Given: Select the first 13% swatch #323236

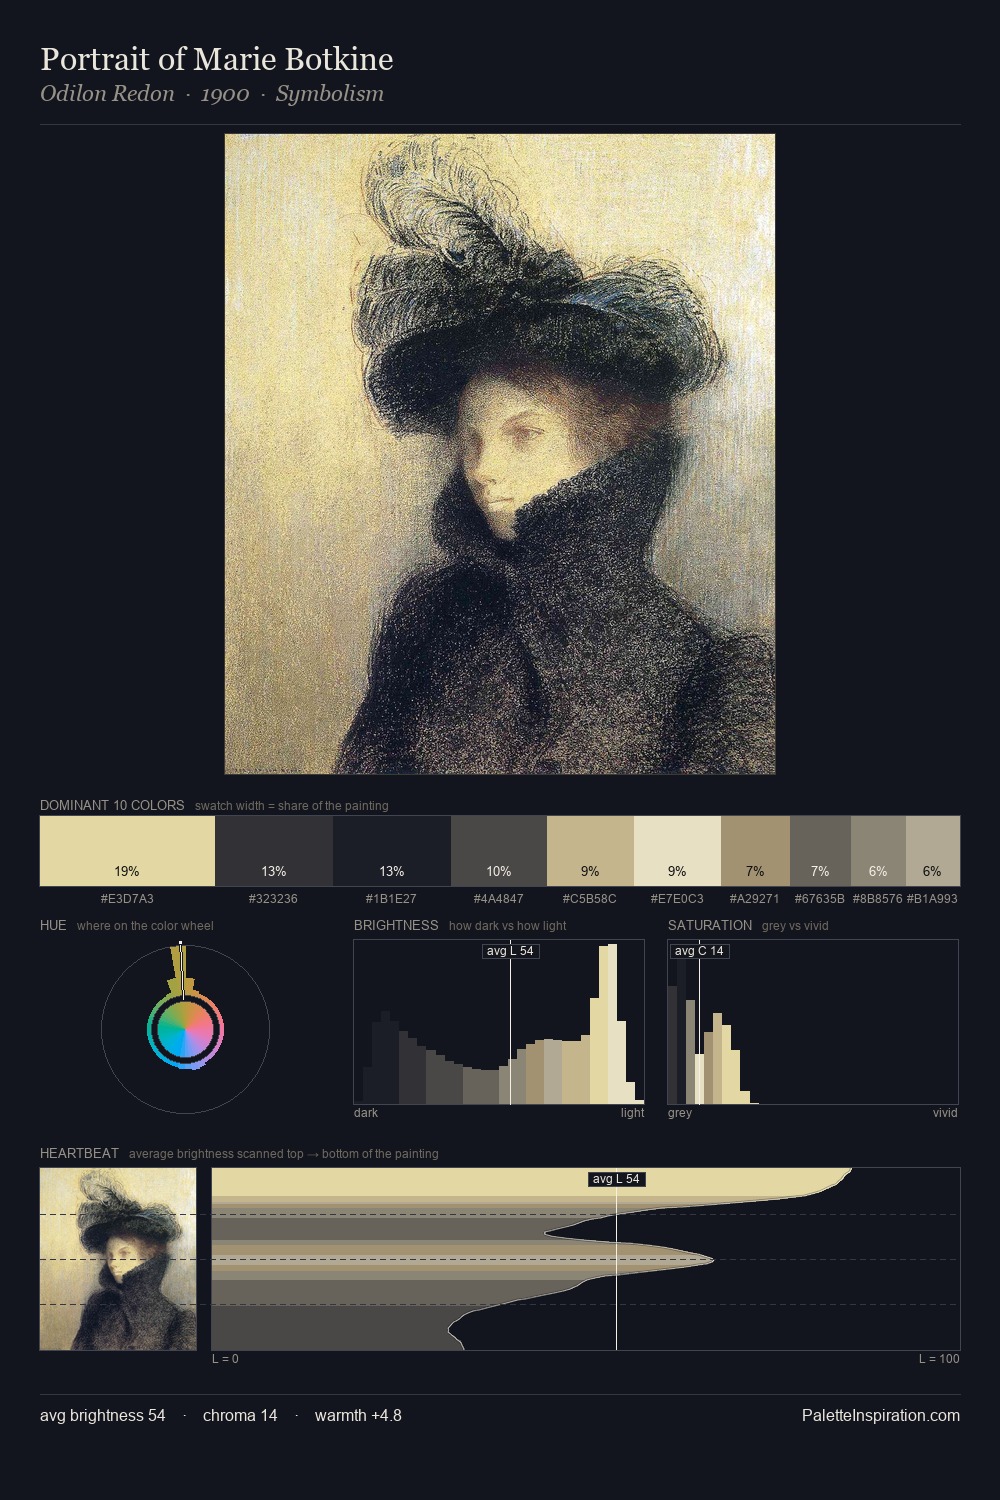Looking at the screenshot, I should pos(274,851).
